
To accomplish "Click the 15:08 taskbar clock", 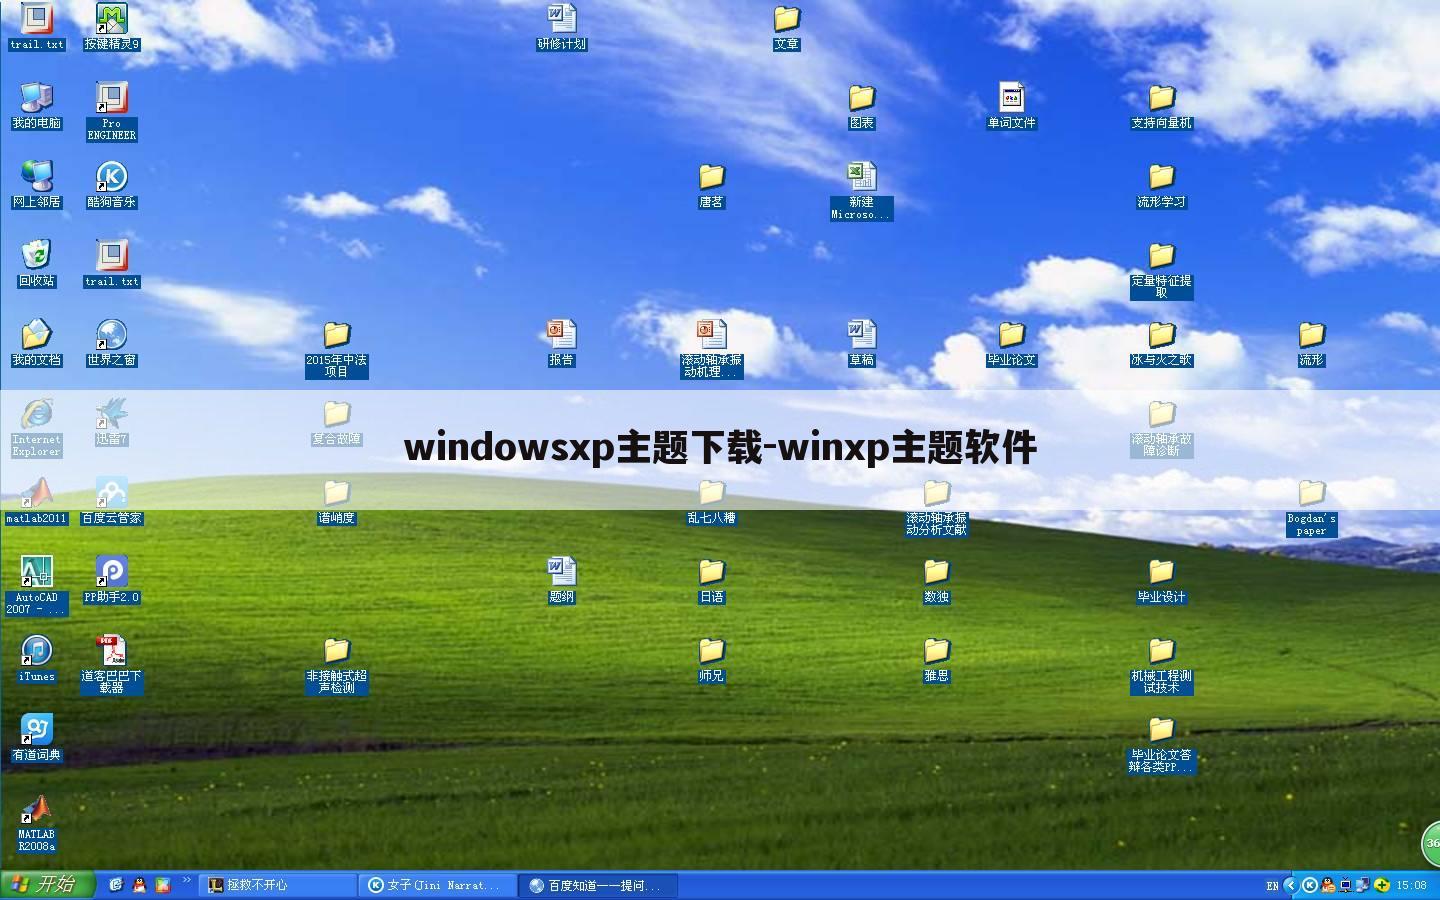I will [x=1411, y=885].
